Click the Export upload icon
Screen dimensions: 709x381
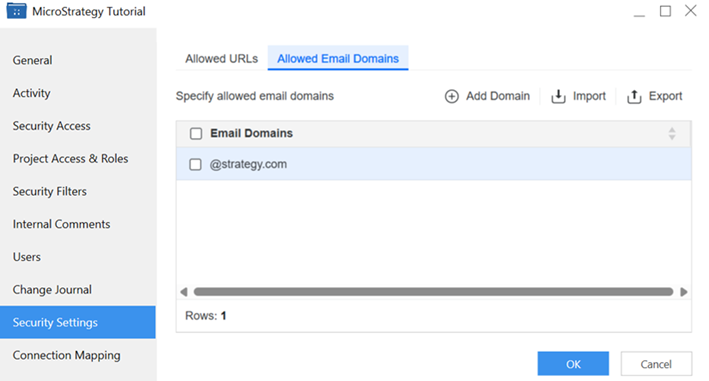coord(634,96)
